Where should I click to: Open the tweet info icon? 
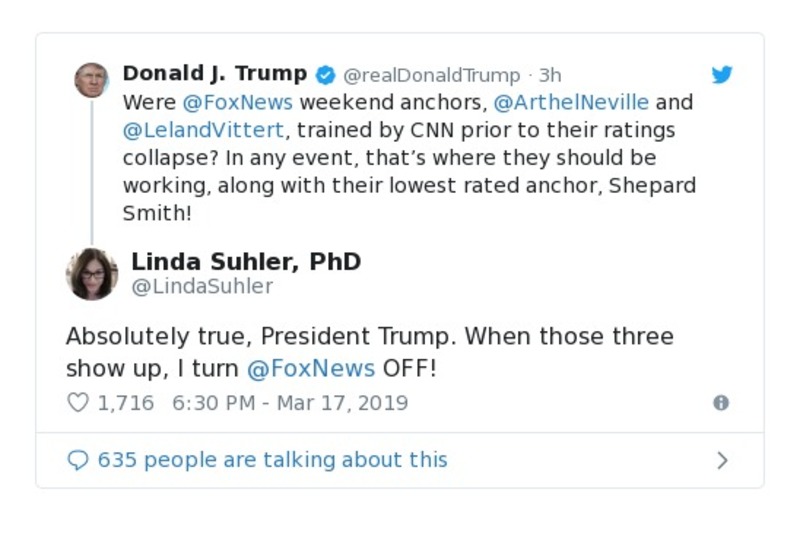720,403
